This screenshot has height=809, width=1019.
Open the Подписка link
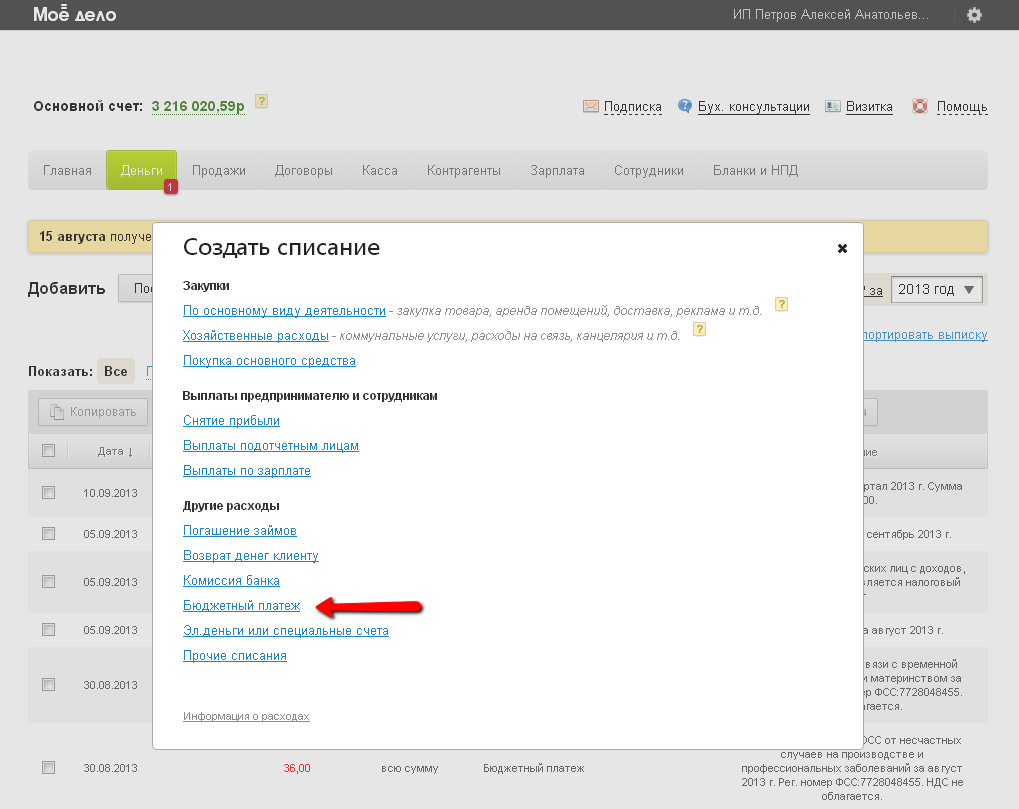click(x=632, y=107)
